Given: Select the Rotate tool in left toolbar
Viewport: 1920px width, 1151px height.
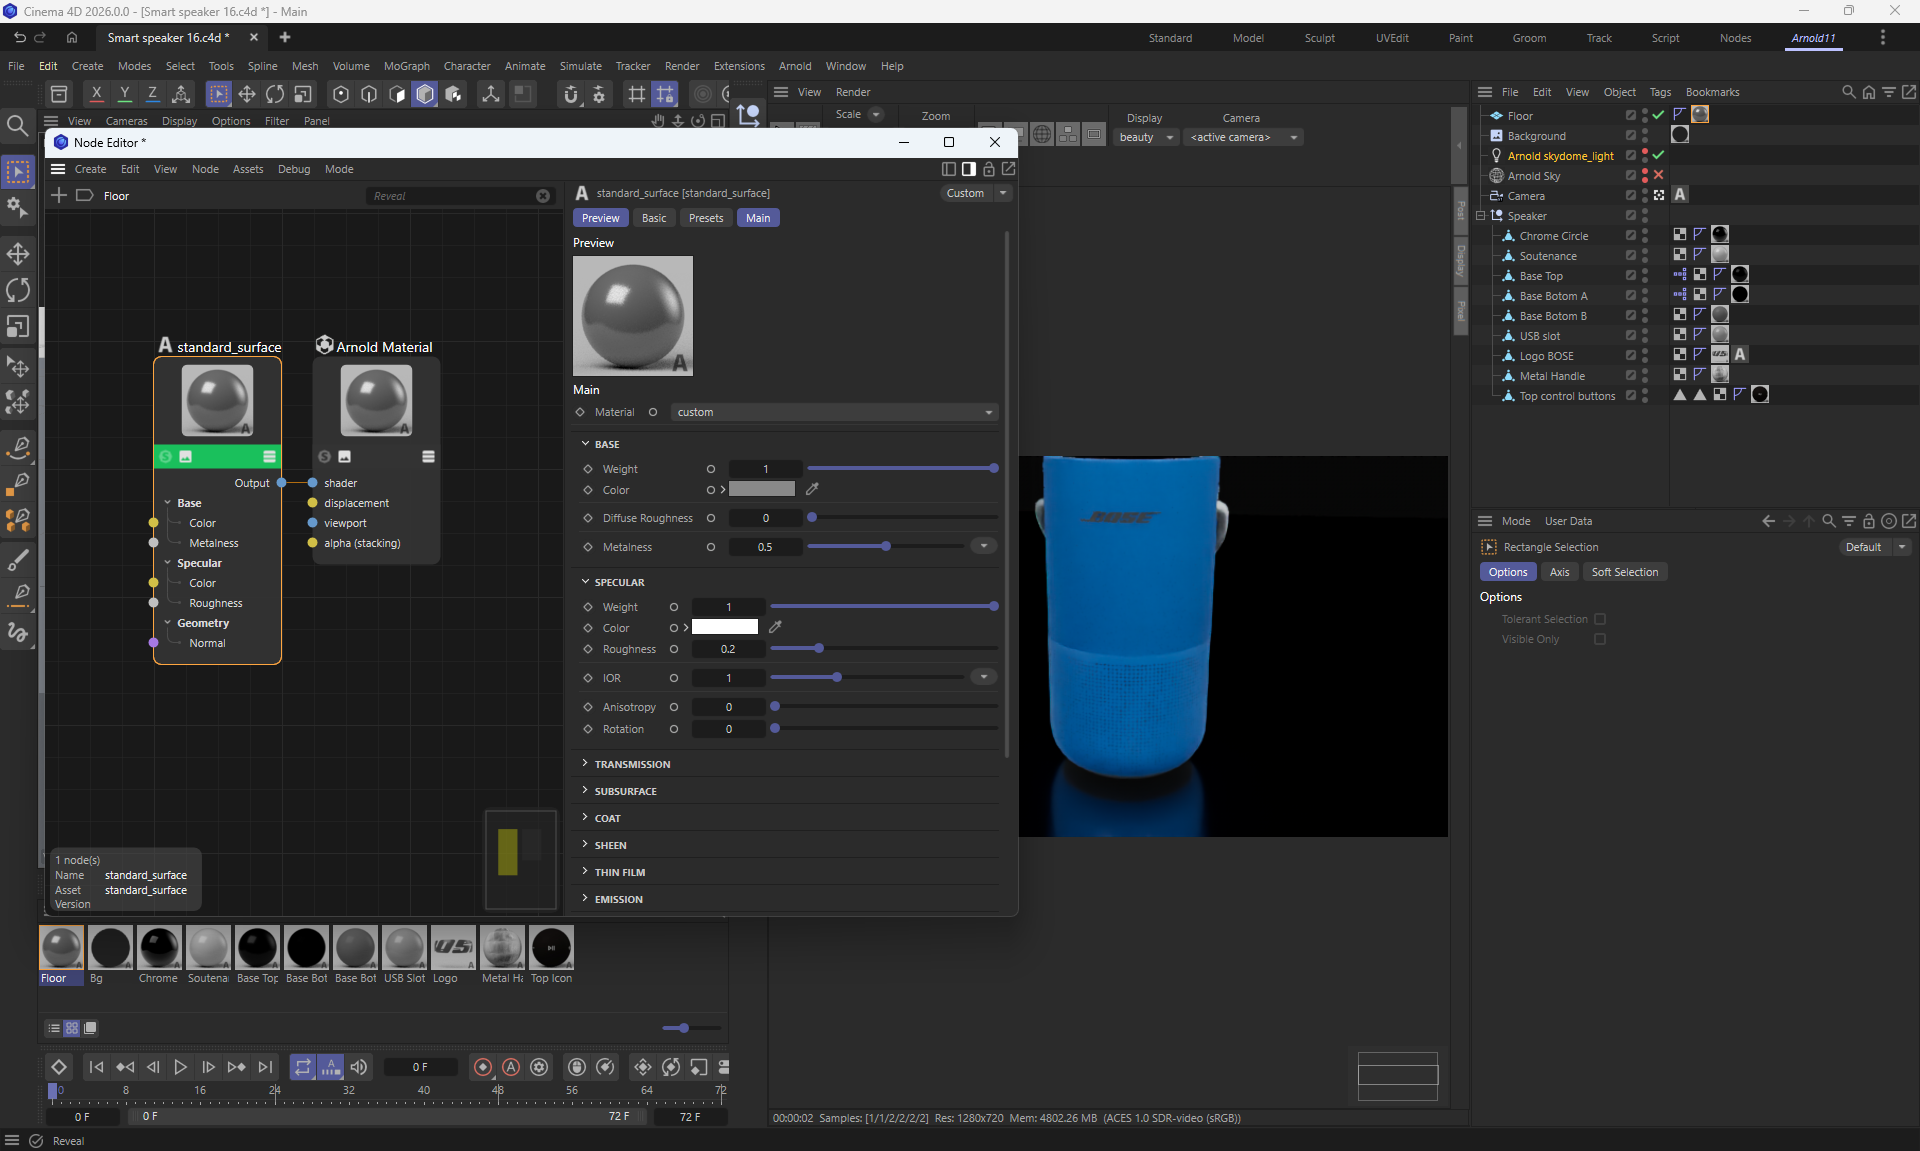Looking at the screenshot, I should (18, 290).
